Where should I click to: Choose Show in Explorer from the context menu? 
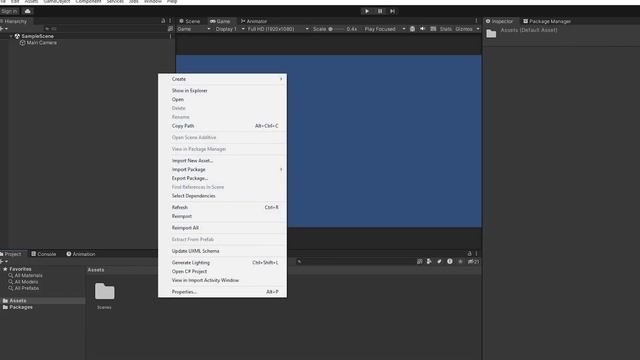point(222,91)
